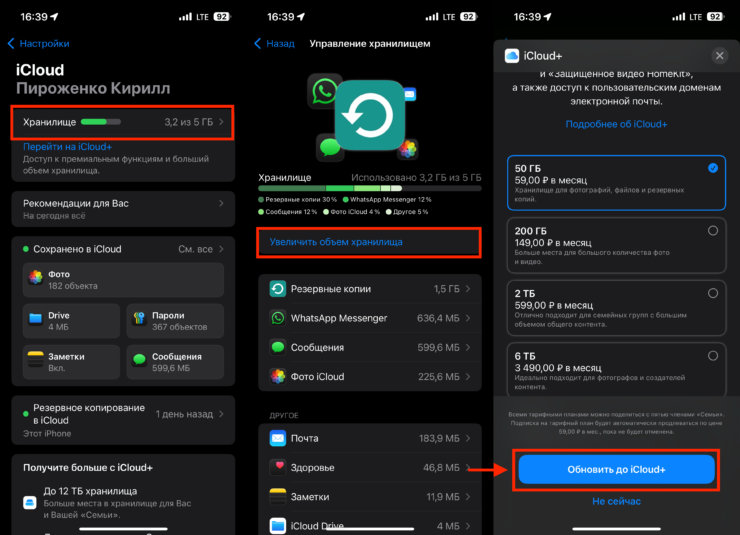Tap the Заметки icon in Другое list
The image size is (740, 535).
click(278, 497)
